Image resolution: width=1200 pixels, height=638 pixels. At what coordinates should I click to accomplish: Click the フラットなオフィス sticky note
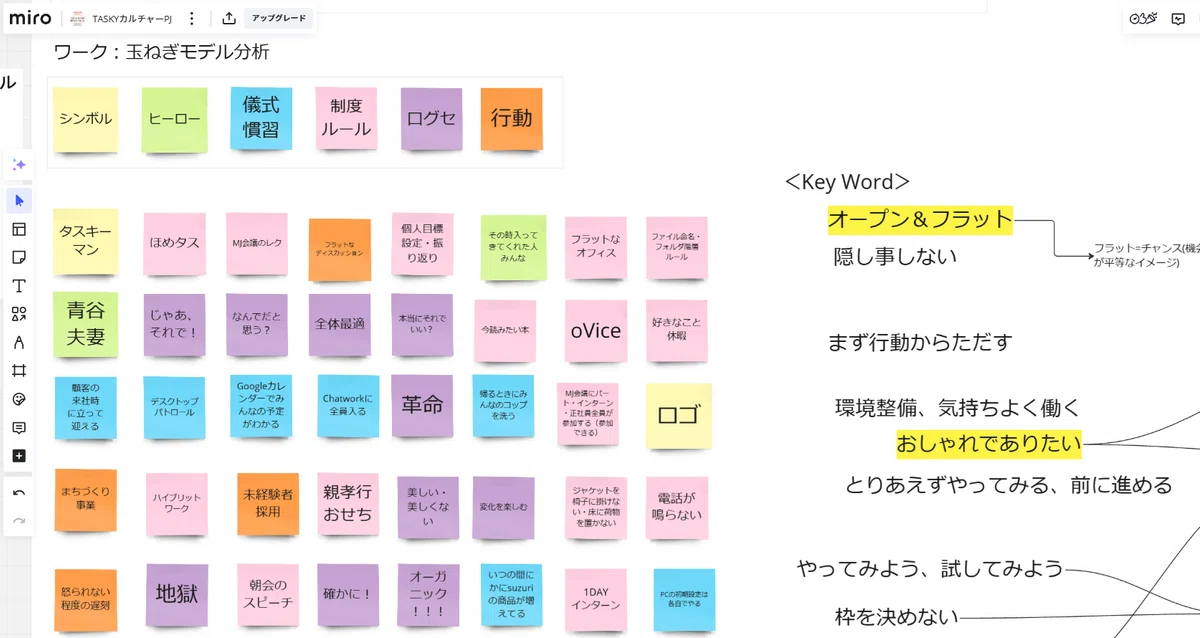click(x=596, y=247)
